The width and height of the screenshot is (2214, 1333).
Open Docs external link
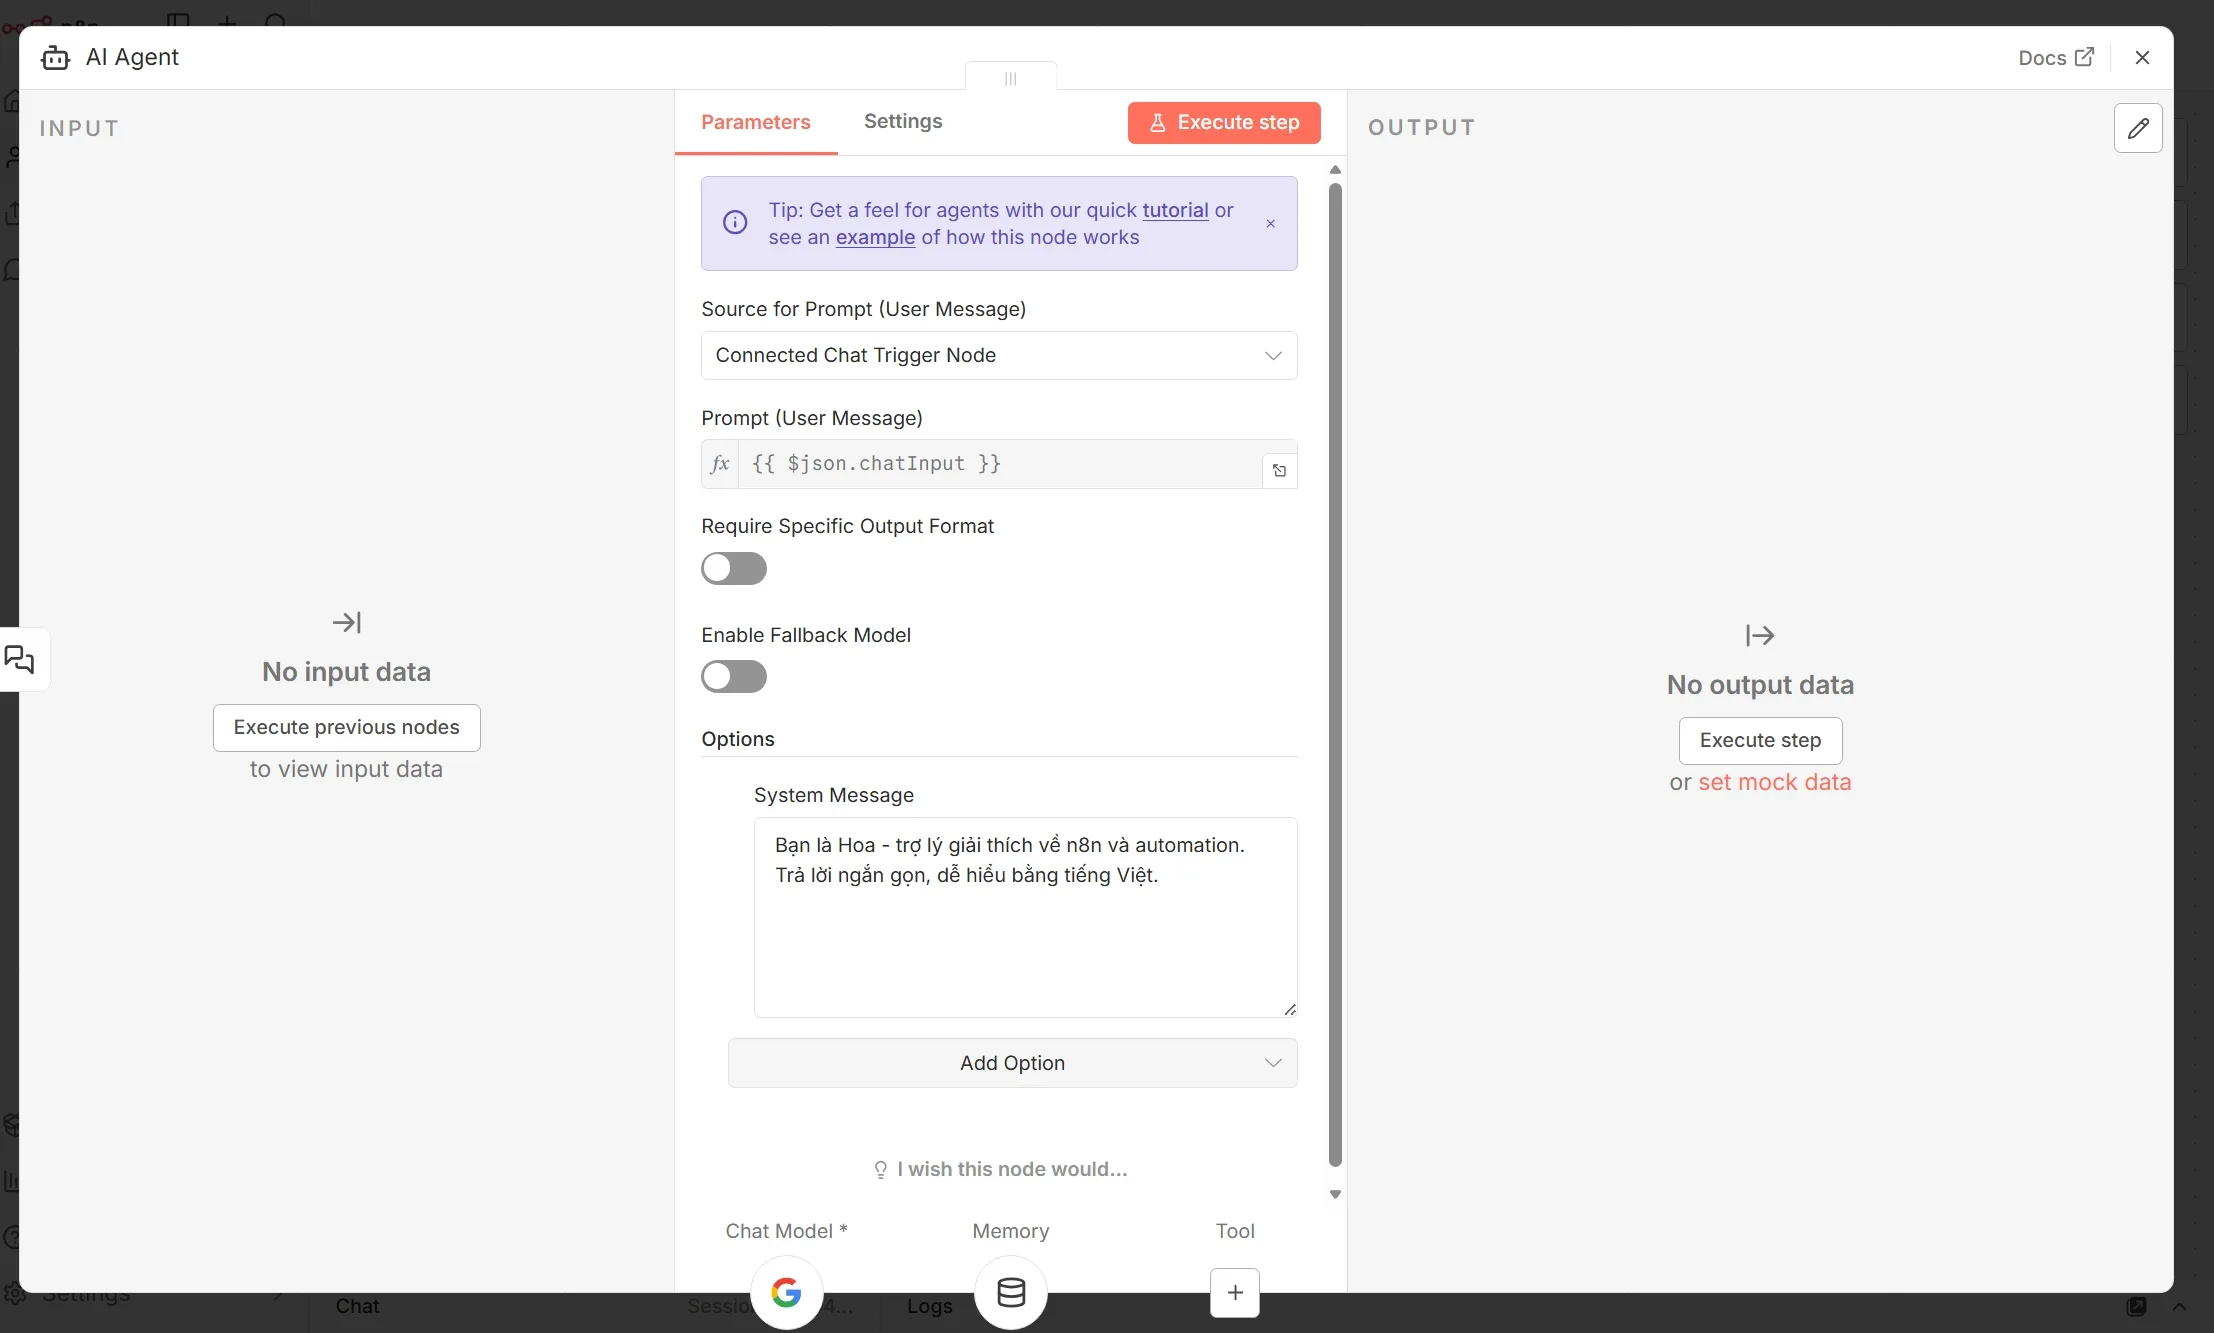pos(2056,58)
